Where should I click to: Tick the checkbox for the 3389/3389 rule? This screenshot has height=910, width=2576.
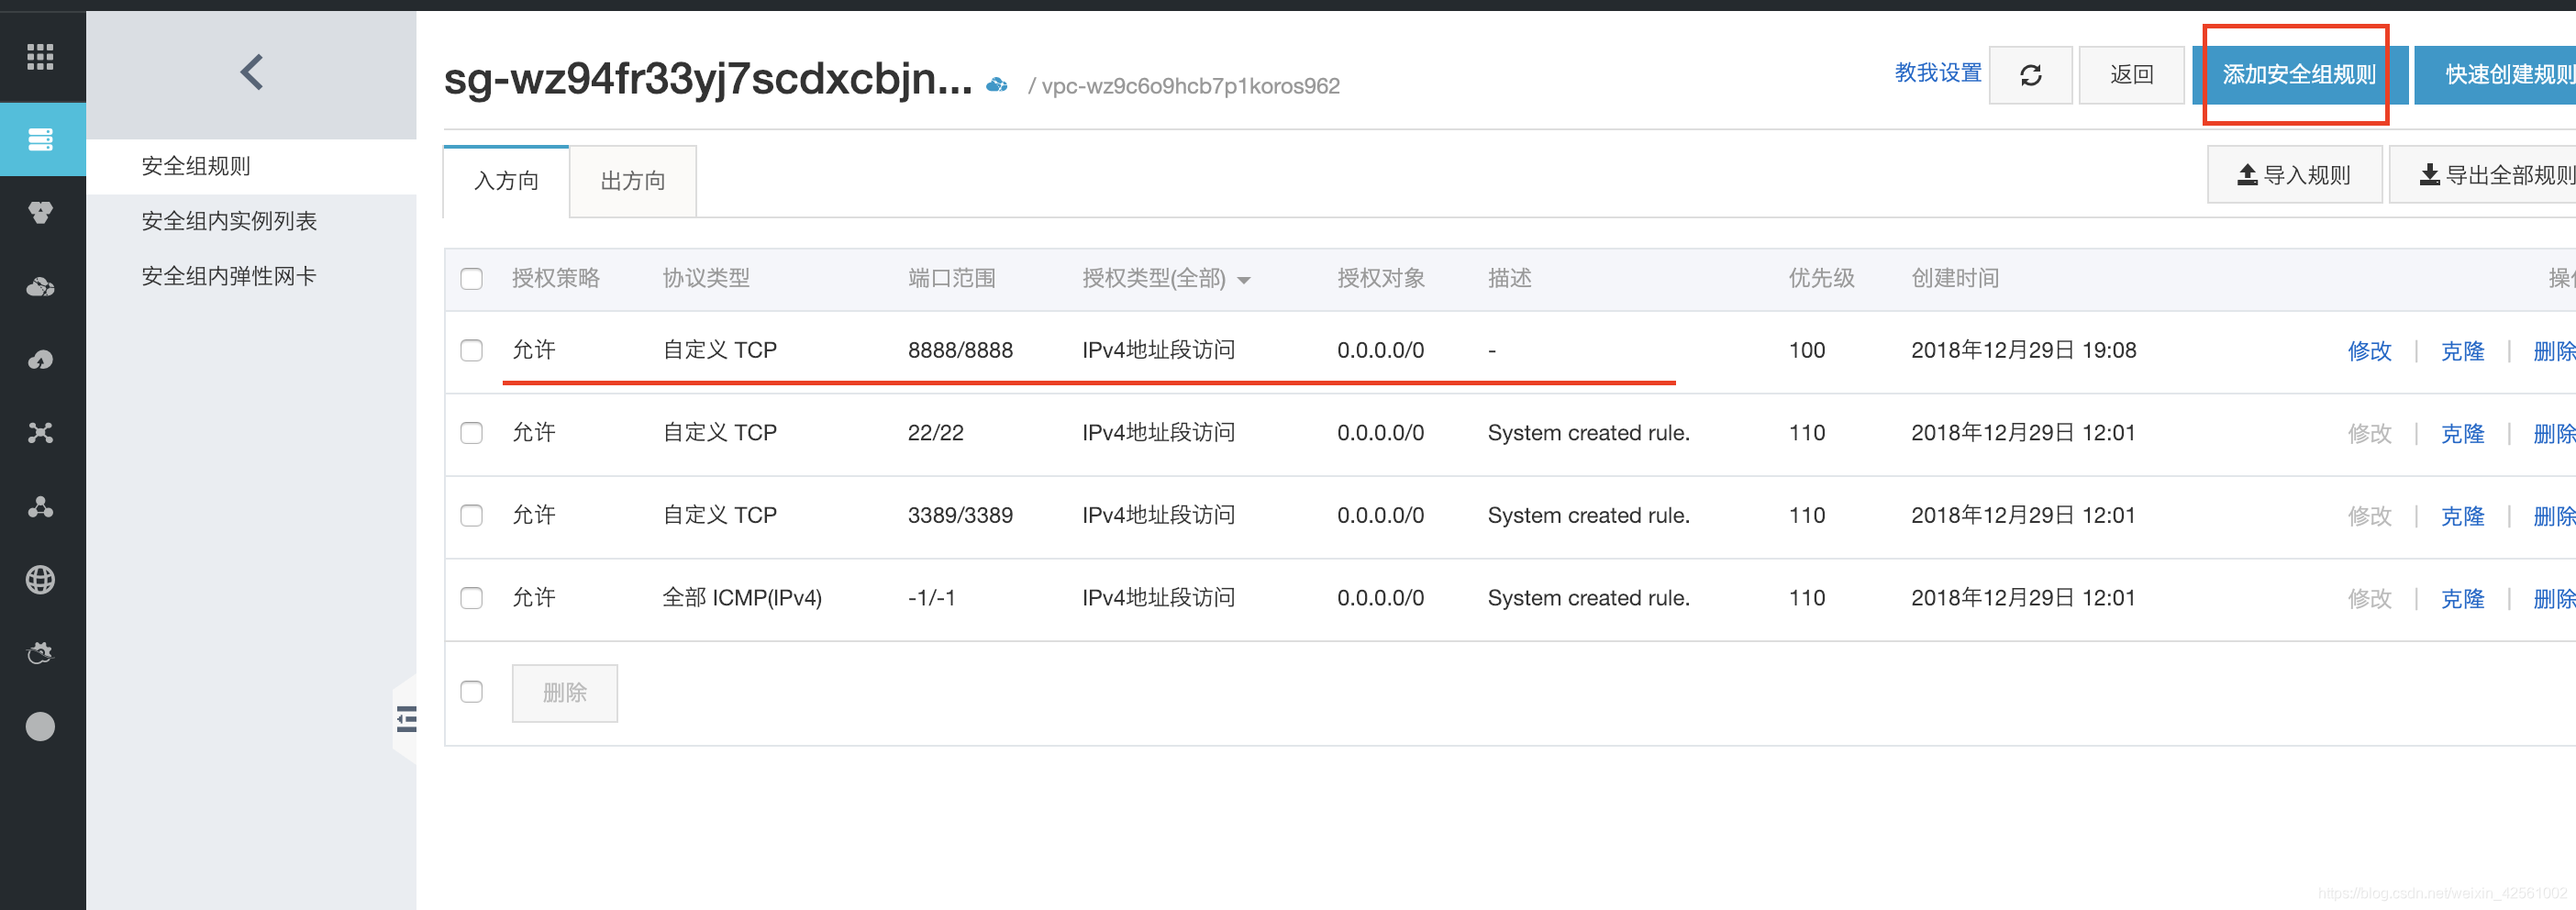pyautogui.click(x=471, y=515)
